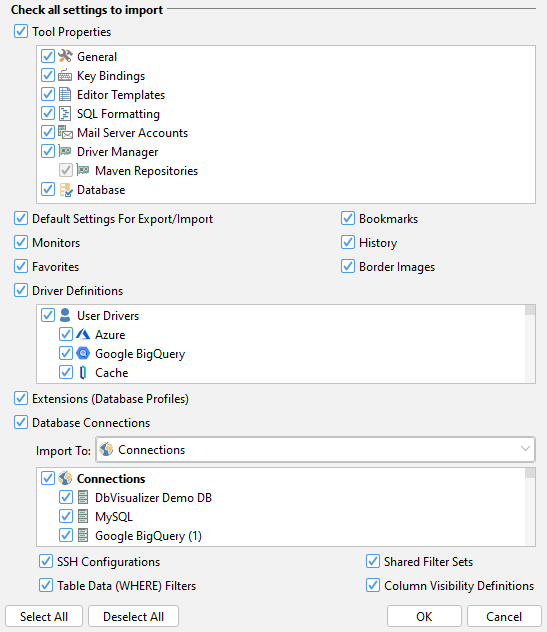The height and width of the screenshot is (632, 547).
Task: Uncheck the Bookmarks checkbox
Action: 348,218
